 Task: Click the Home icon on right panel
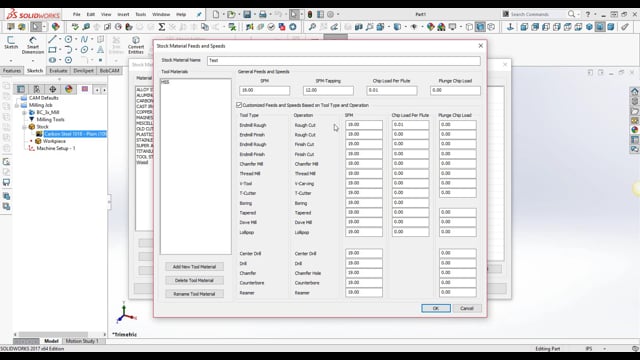click(634, 91)
